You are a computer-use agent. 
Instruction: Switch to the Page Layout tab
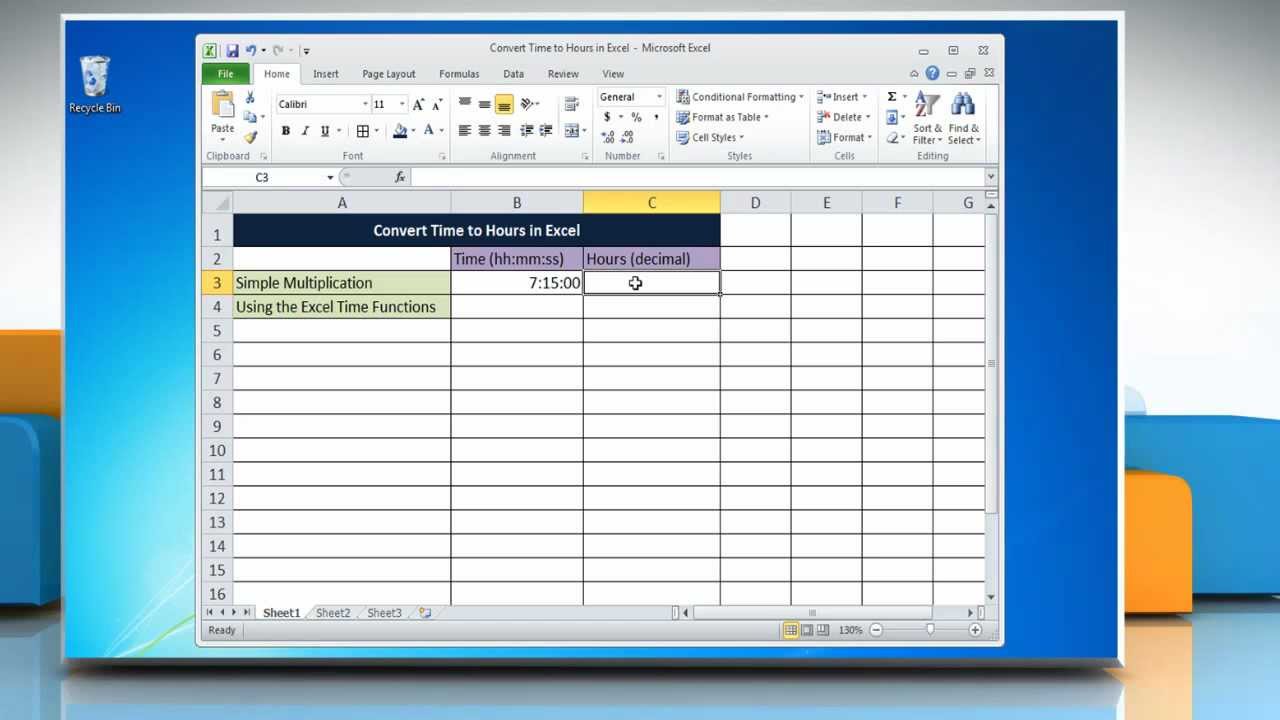pyautogui.click(x=389, y=74)
